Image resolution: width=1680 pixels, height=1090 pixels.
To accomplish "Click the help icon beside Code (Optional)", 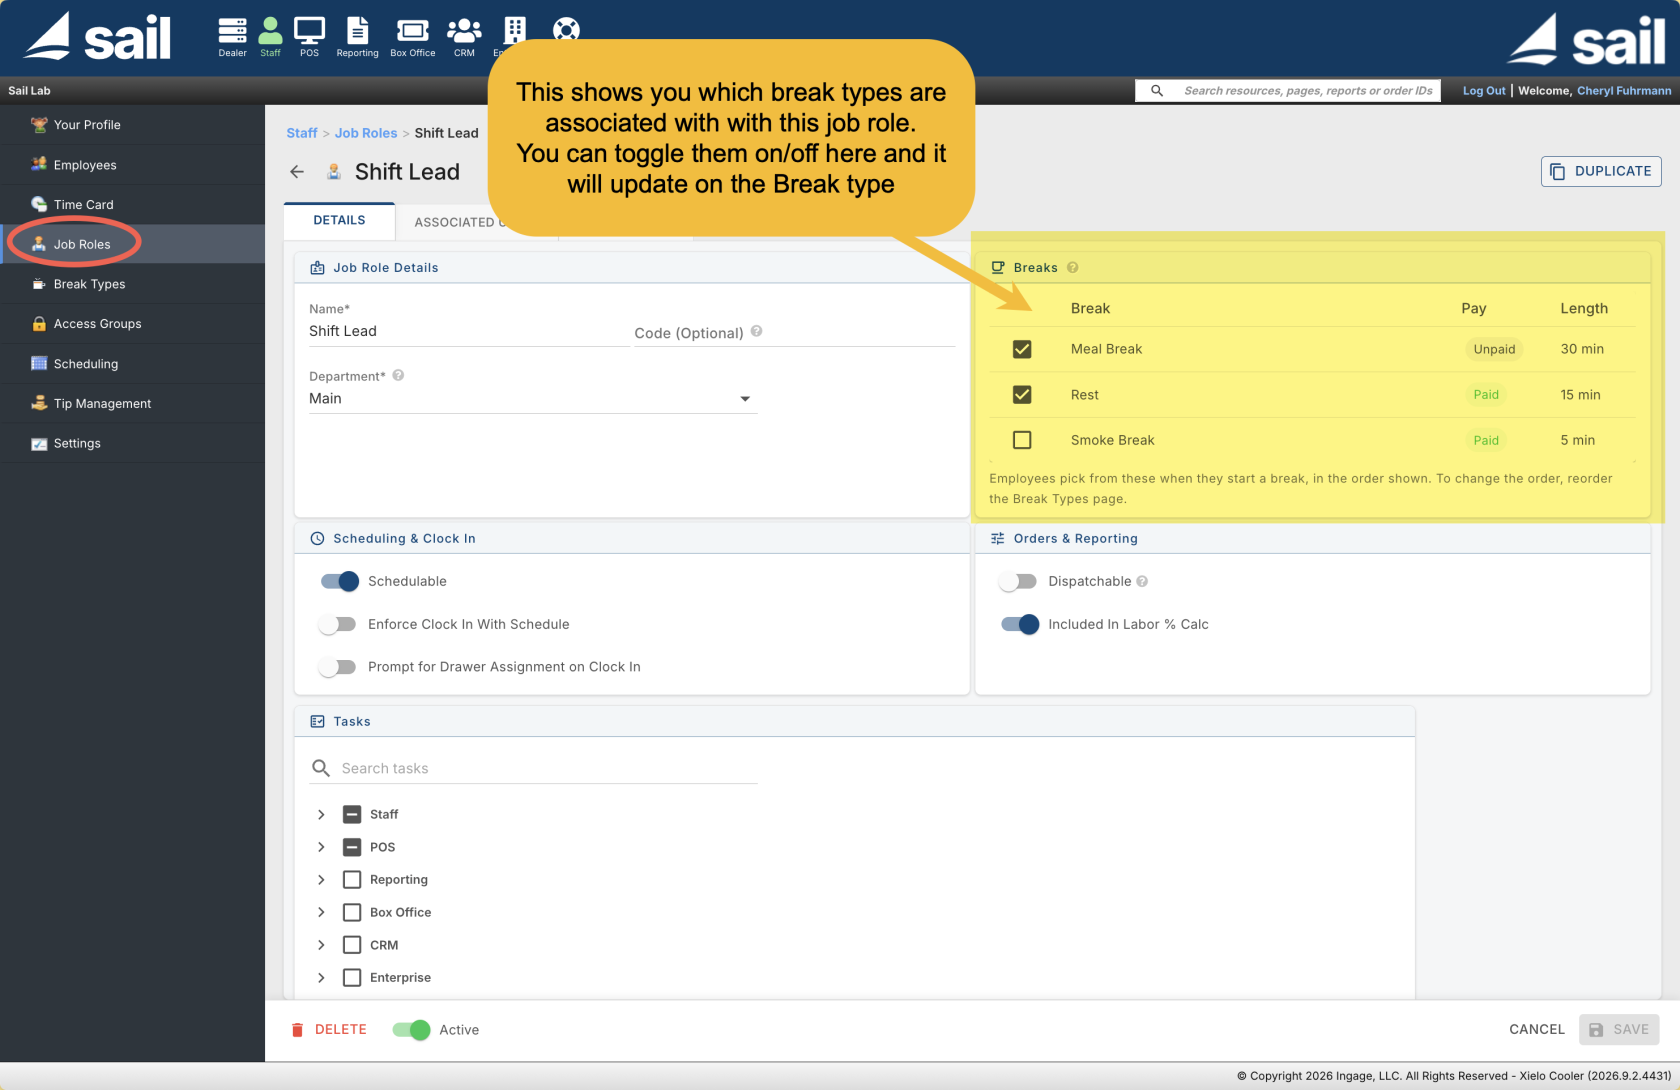I will [756, 331].
